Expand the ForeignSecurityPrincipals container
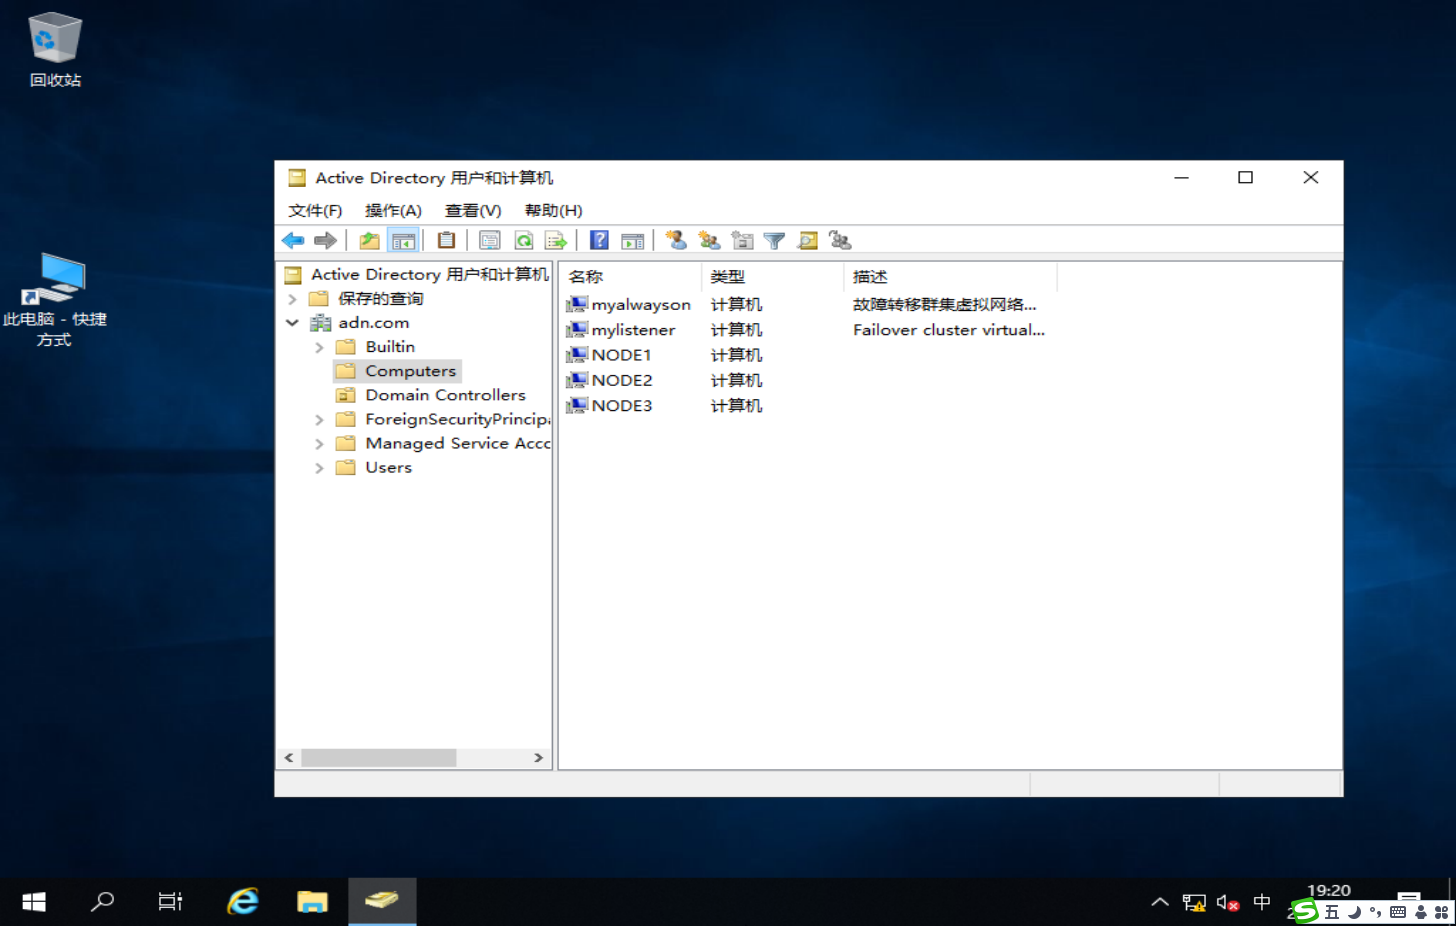Image resolution: width=1456 pixels, height=926 pixels. coord(319,419)
